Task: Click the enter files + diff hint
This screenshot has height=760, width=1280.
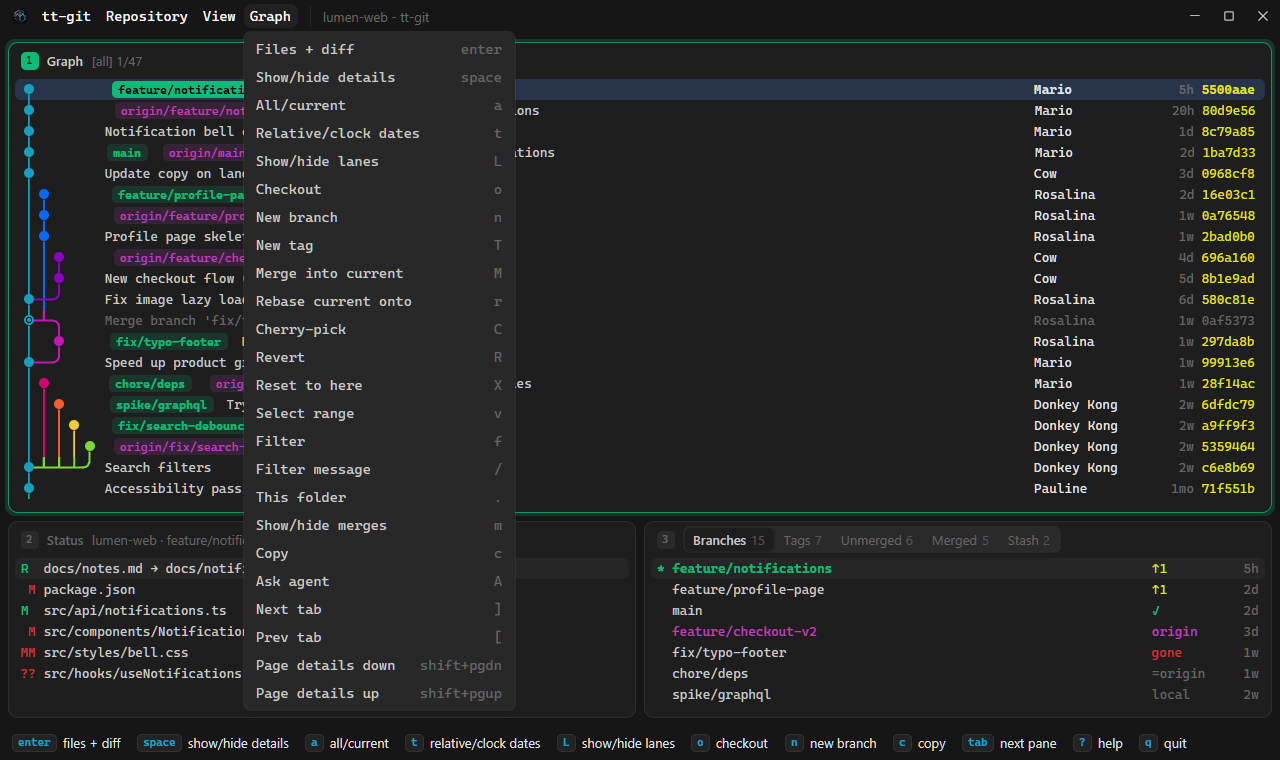Action: 67,743
